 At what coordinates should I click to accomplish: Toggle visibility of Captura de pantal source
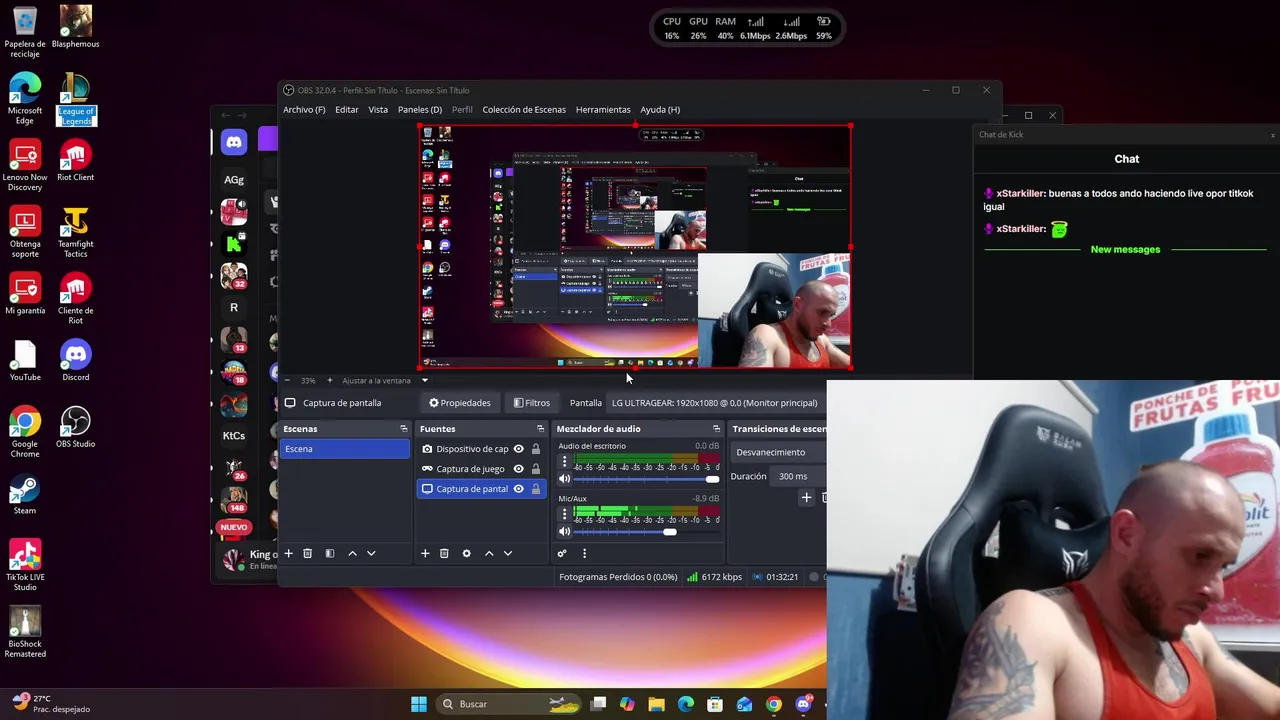pyautogui.click(x=518, y=489)
